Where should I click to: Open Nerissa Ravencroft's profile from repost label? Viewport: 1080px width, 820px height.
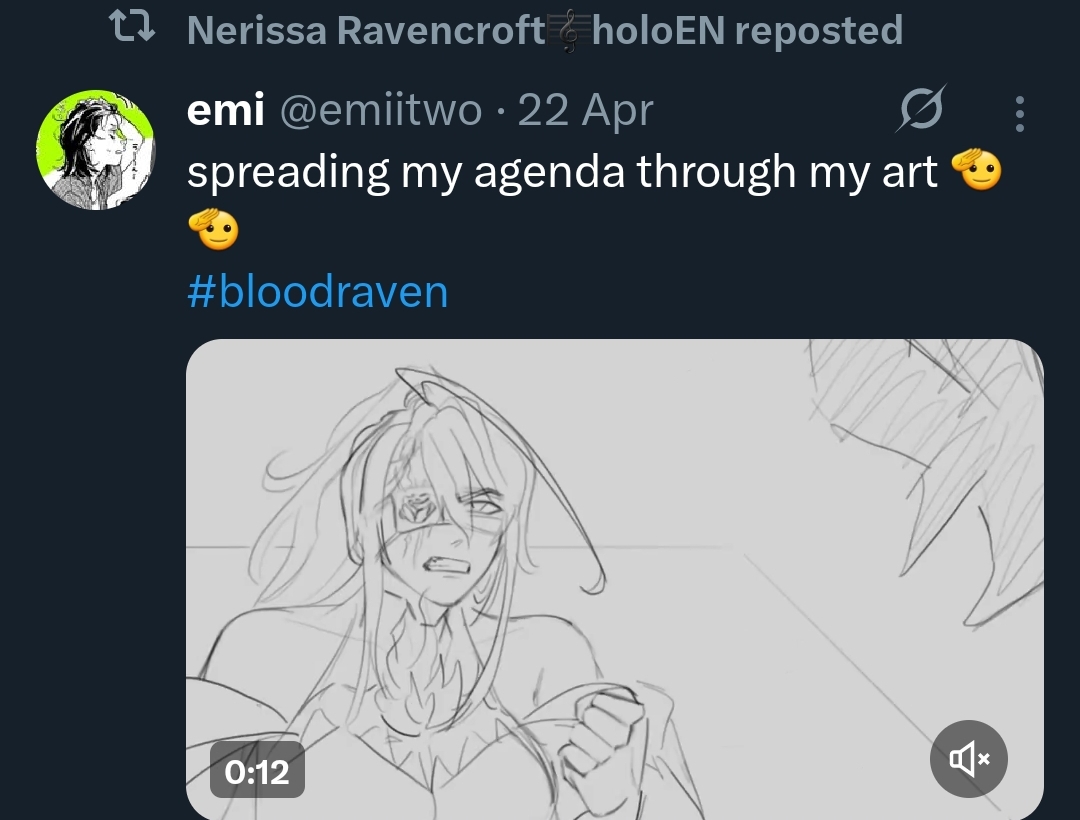[366, 30]
